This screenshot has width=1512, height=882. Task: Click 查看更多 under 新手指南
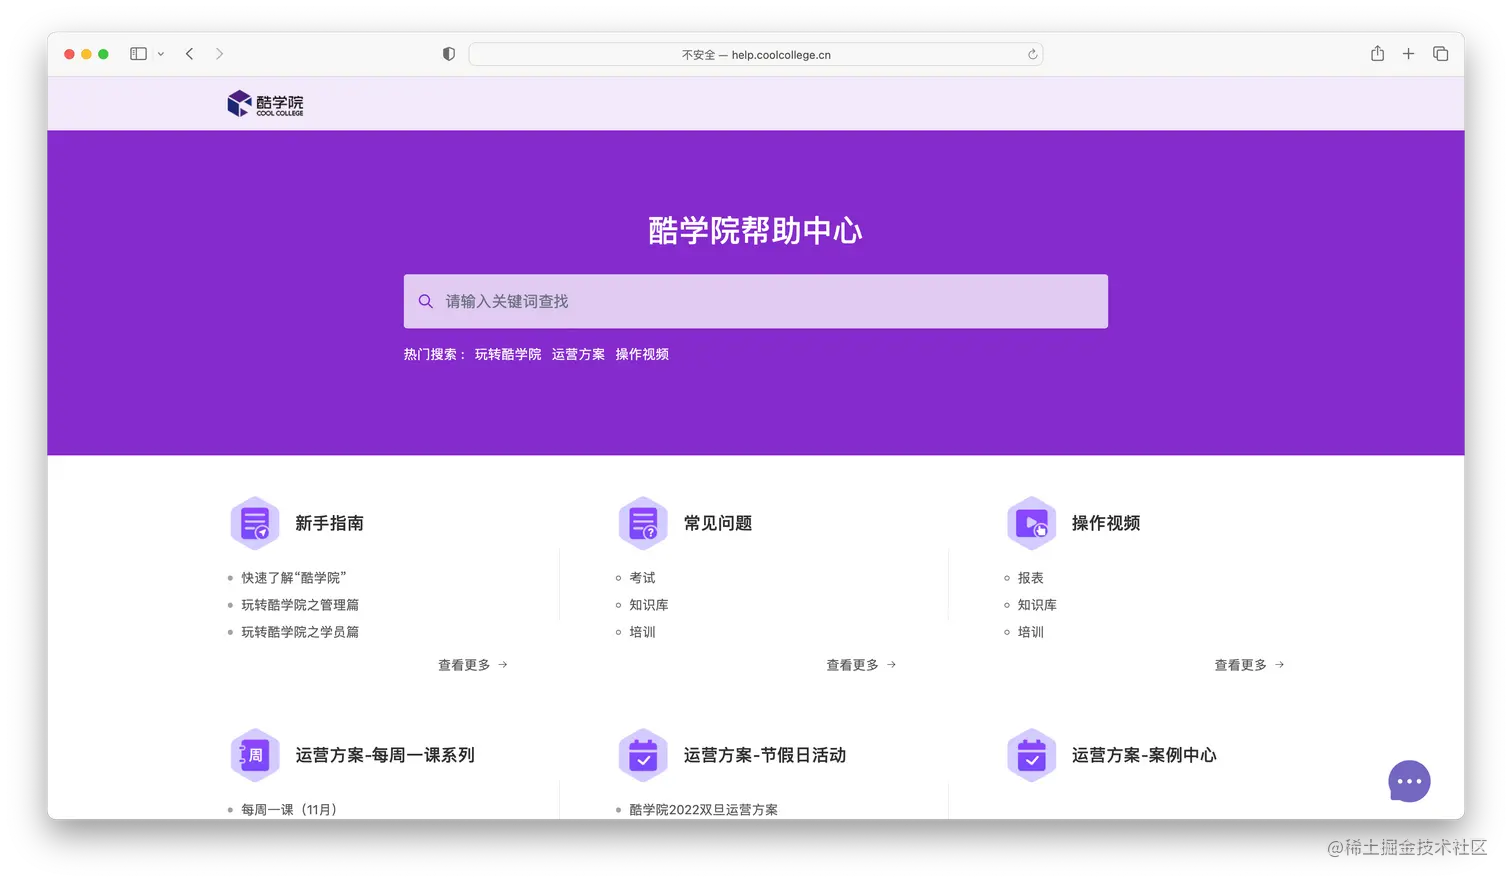pos(473,665)
